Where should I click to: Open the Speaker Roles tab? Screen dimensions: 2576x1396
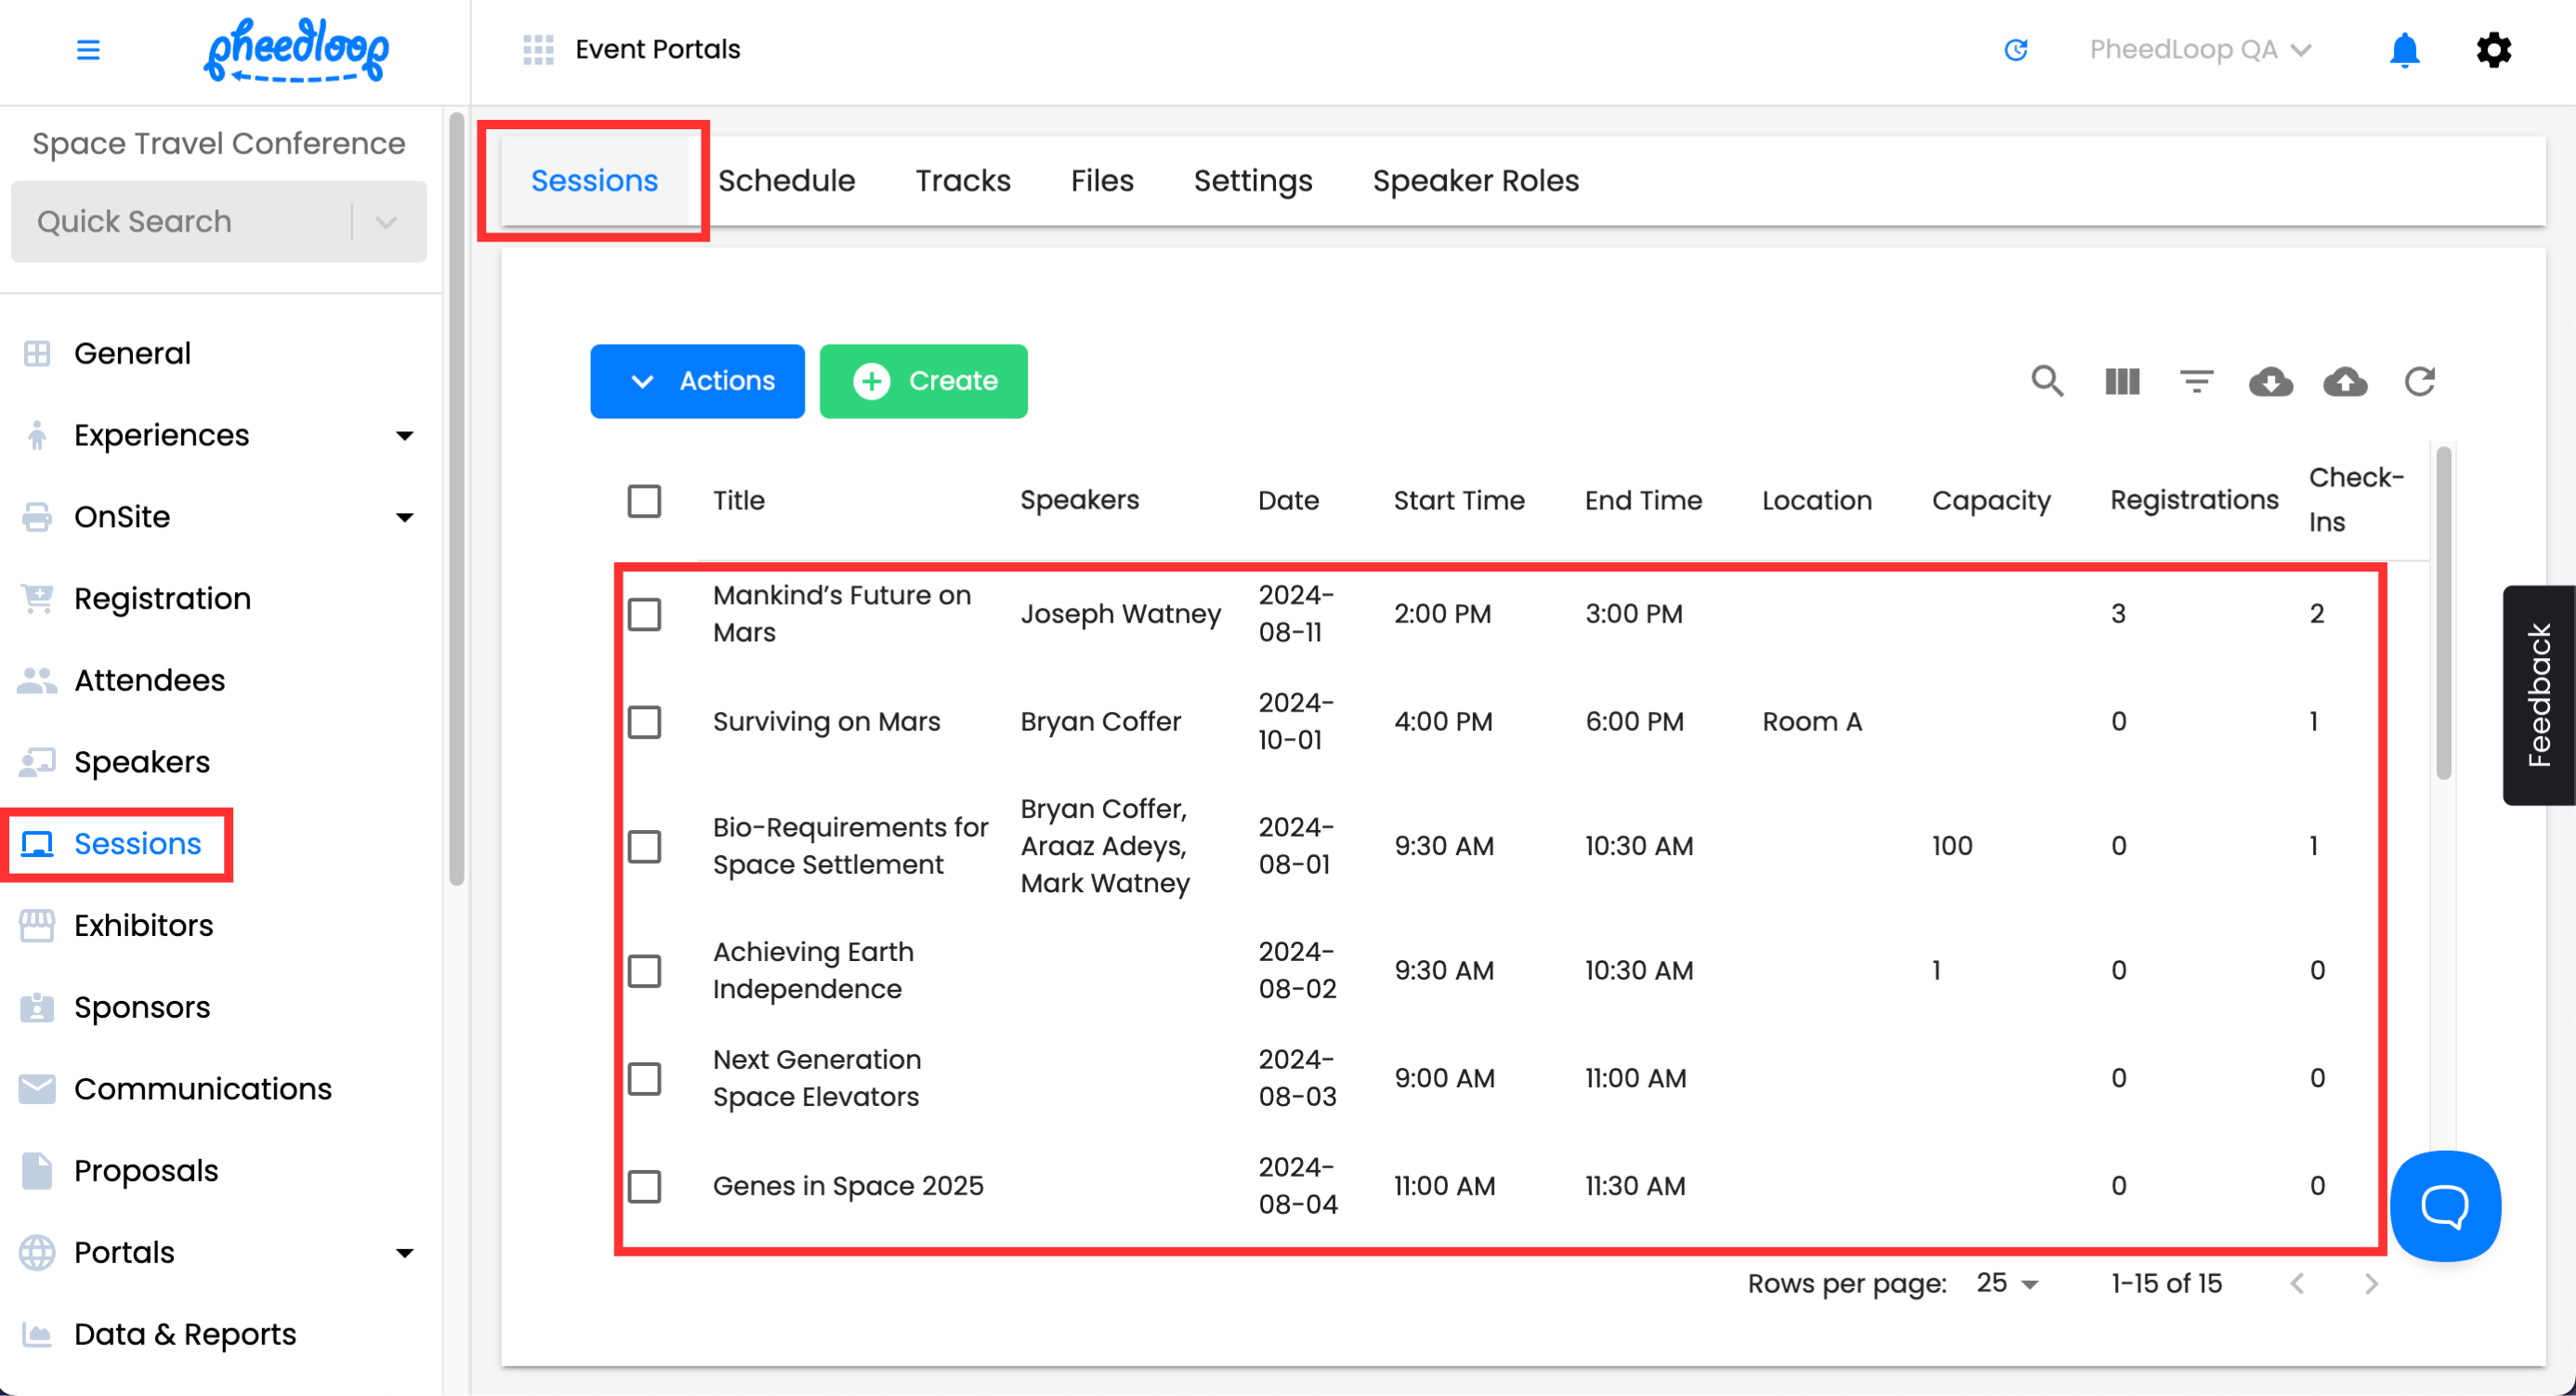(1475, 181)
